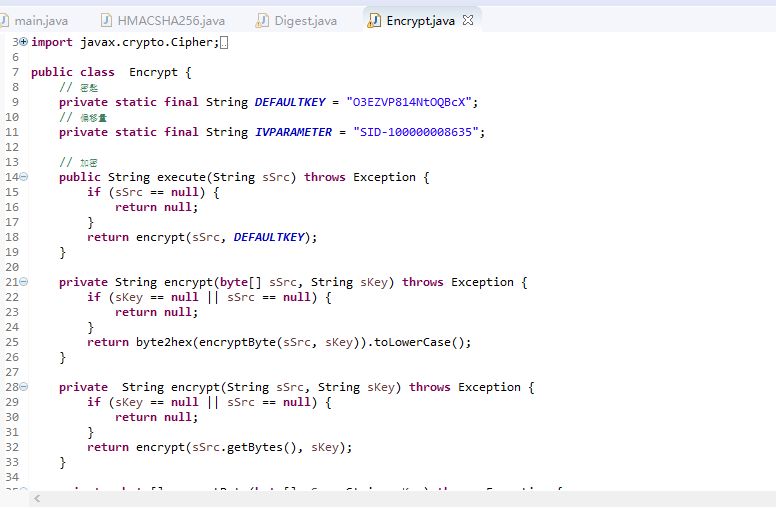Click getBytes() on line 32
776x509 pixels.
point(261,447)
